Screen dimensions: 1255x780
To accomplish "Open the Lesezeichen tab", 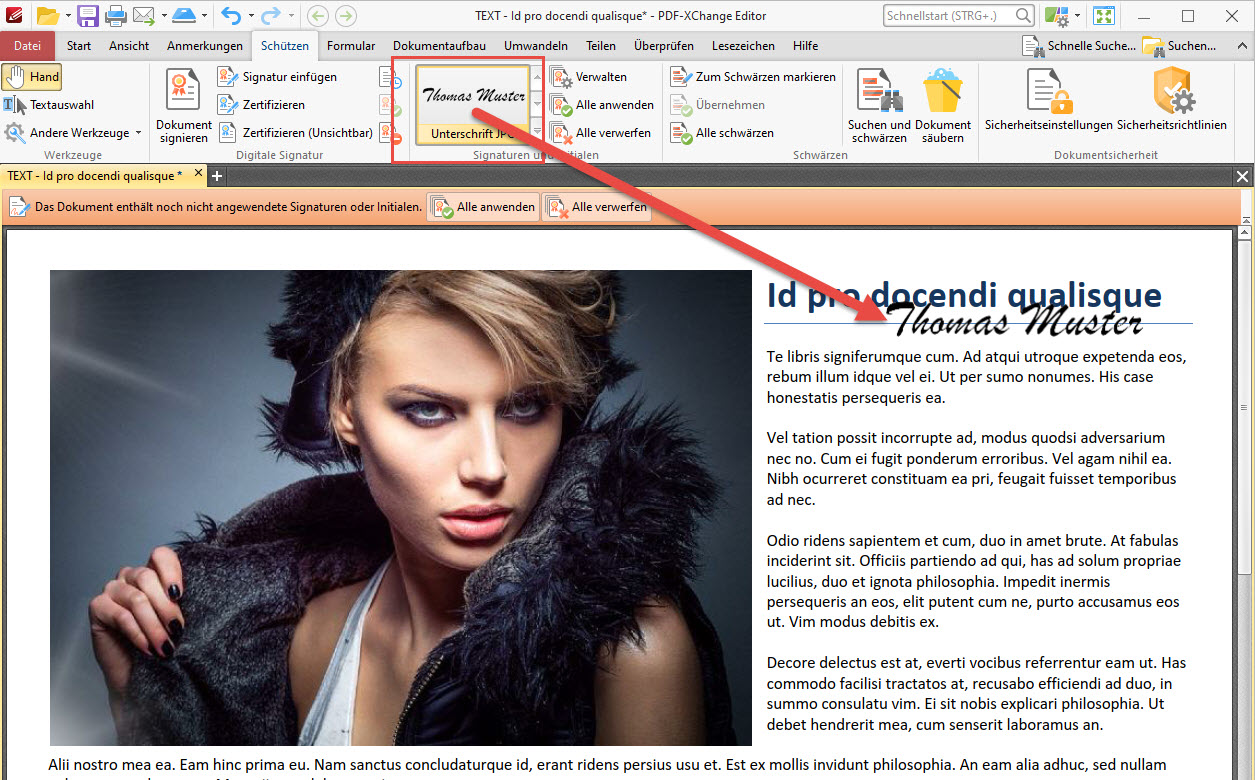I will [743, 46].
